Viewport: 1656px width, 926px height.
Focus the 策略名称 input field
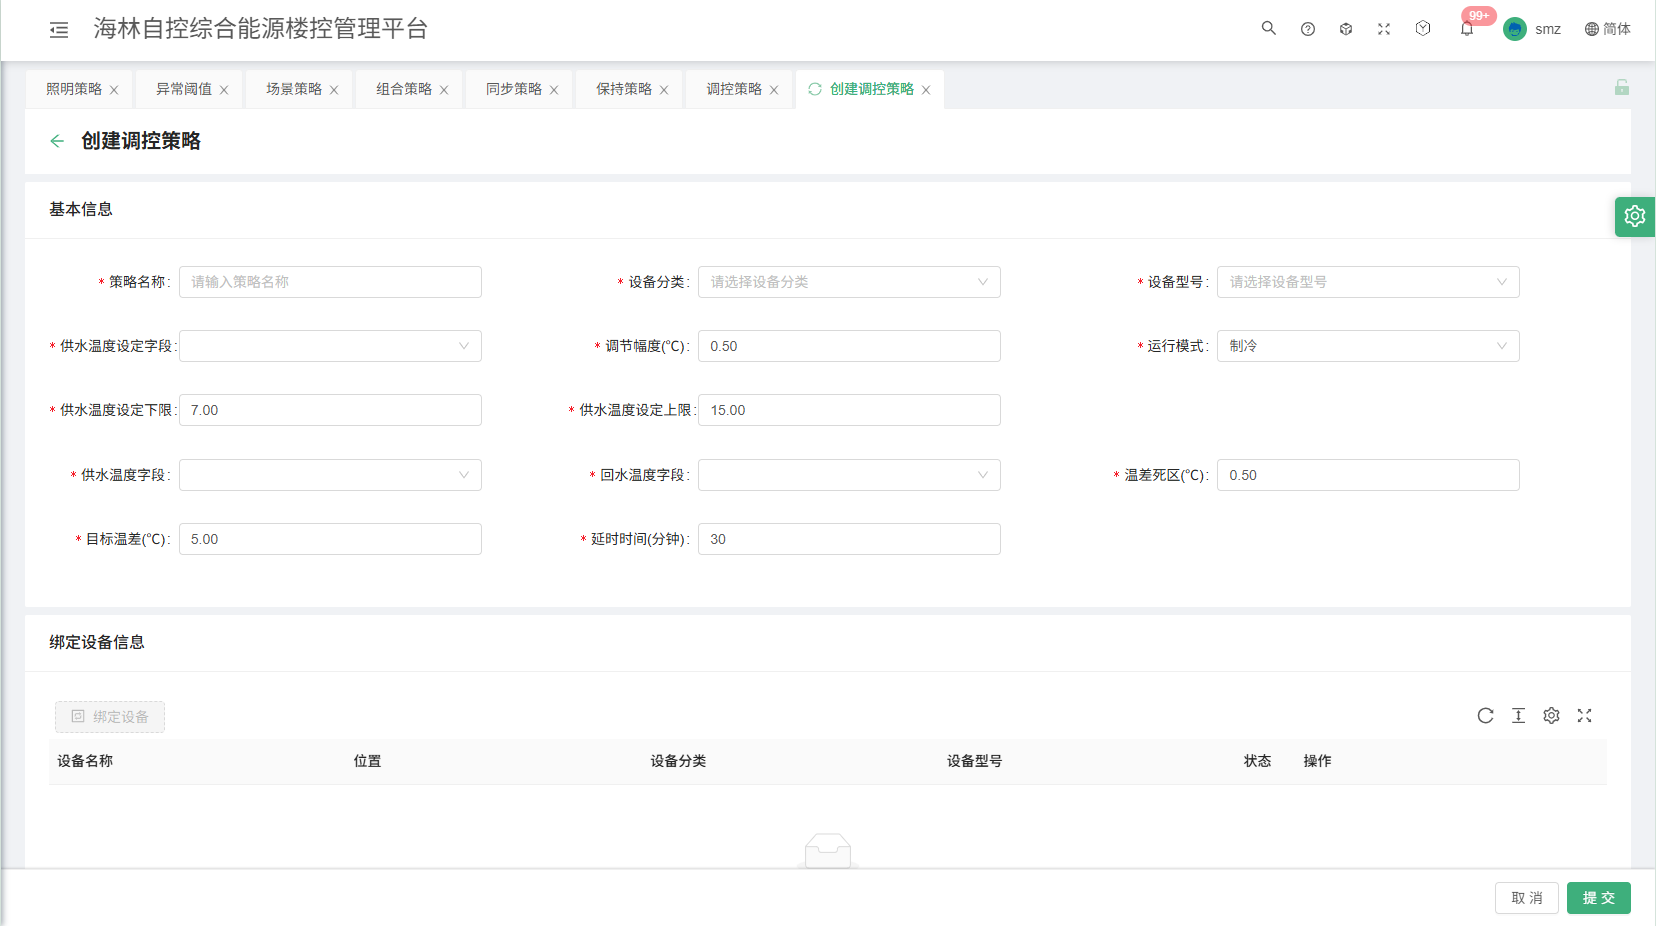pyautogui.click(x=330, y=282)
